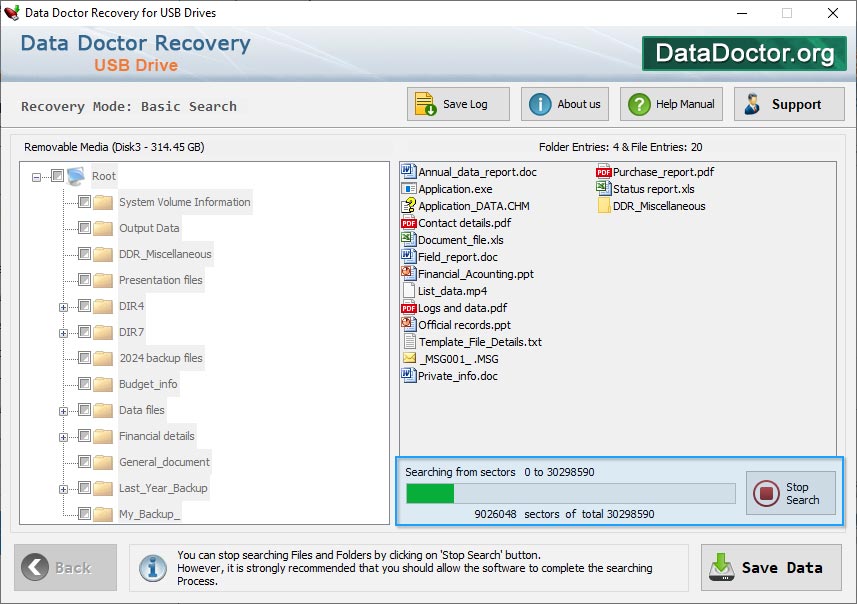Click the Back button label

click(73, 568)
